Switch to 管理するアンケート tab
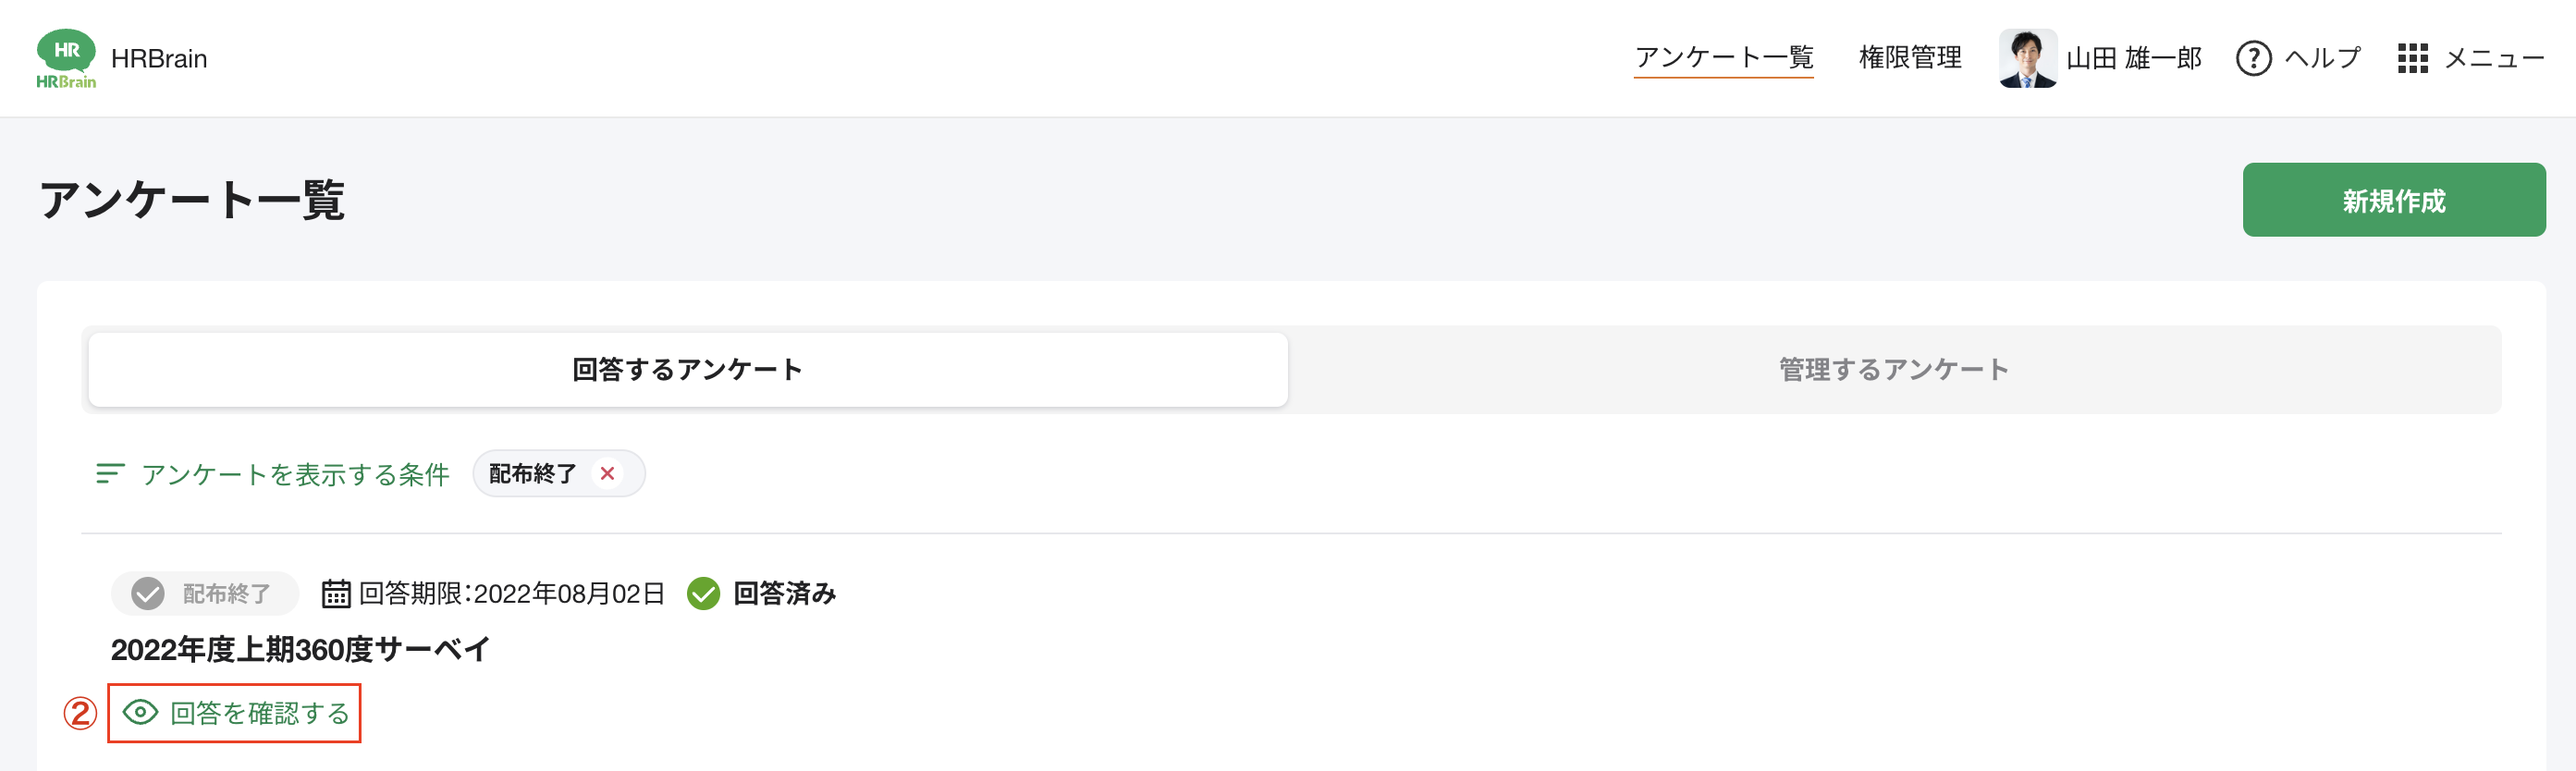Screen dimensions: 2576x771 pos(1893,369)
